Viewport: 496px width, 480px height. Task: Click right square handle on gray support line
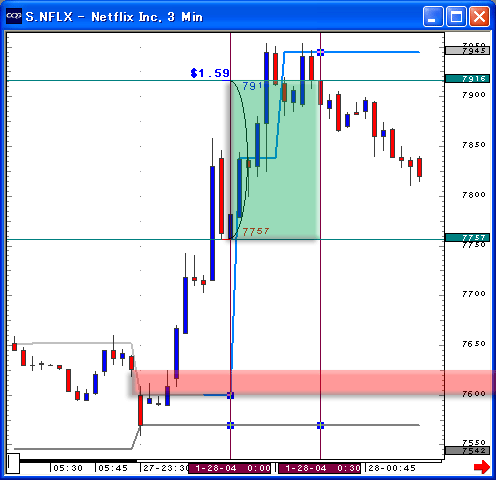(320, 425)
